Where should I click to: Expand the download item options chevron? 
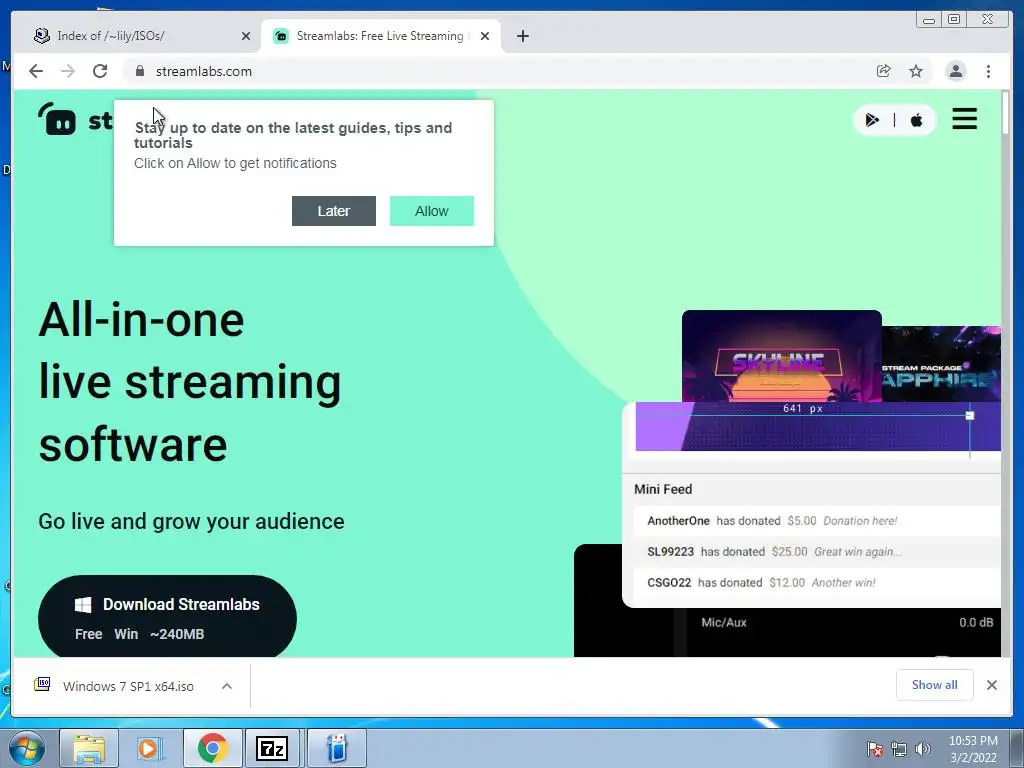[227, 686]
